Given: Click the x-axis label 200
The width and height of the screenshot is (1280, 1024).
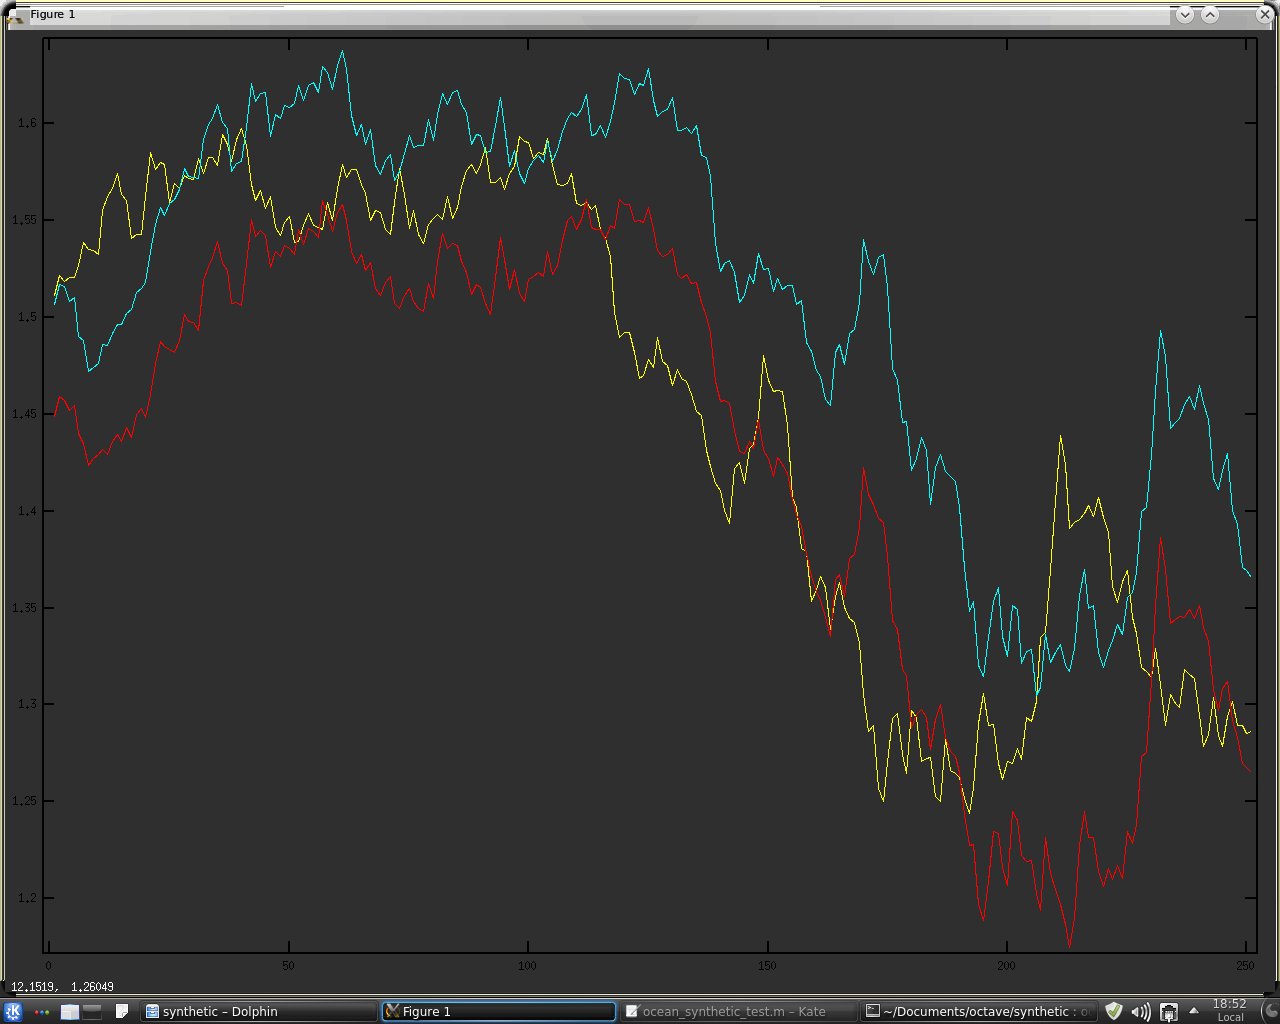Looking at the screenshot, I should click(1006, 965).
